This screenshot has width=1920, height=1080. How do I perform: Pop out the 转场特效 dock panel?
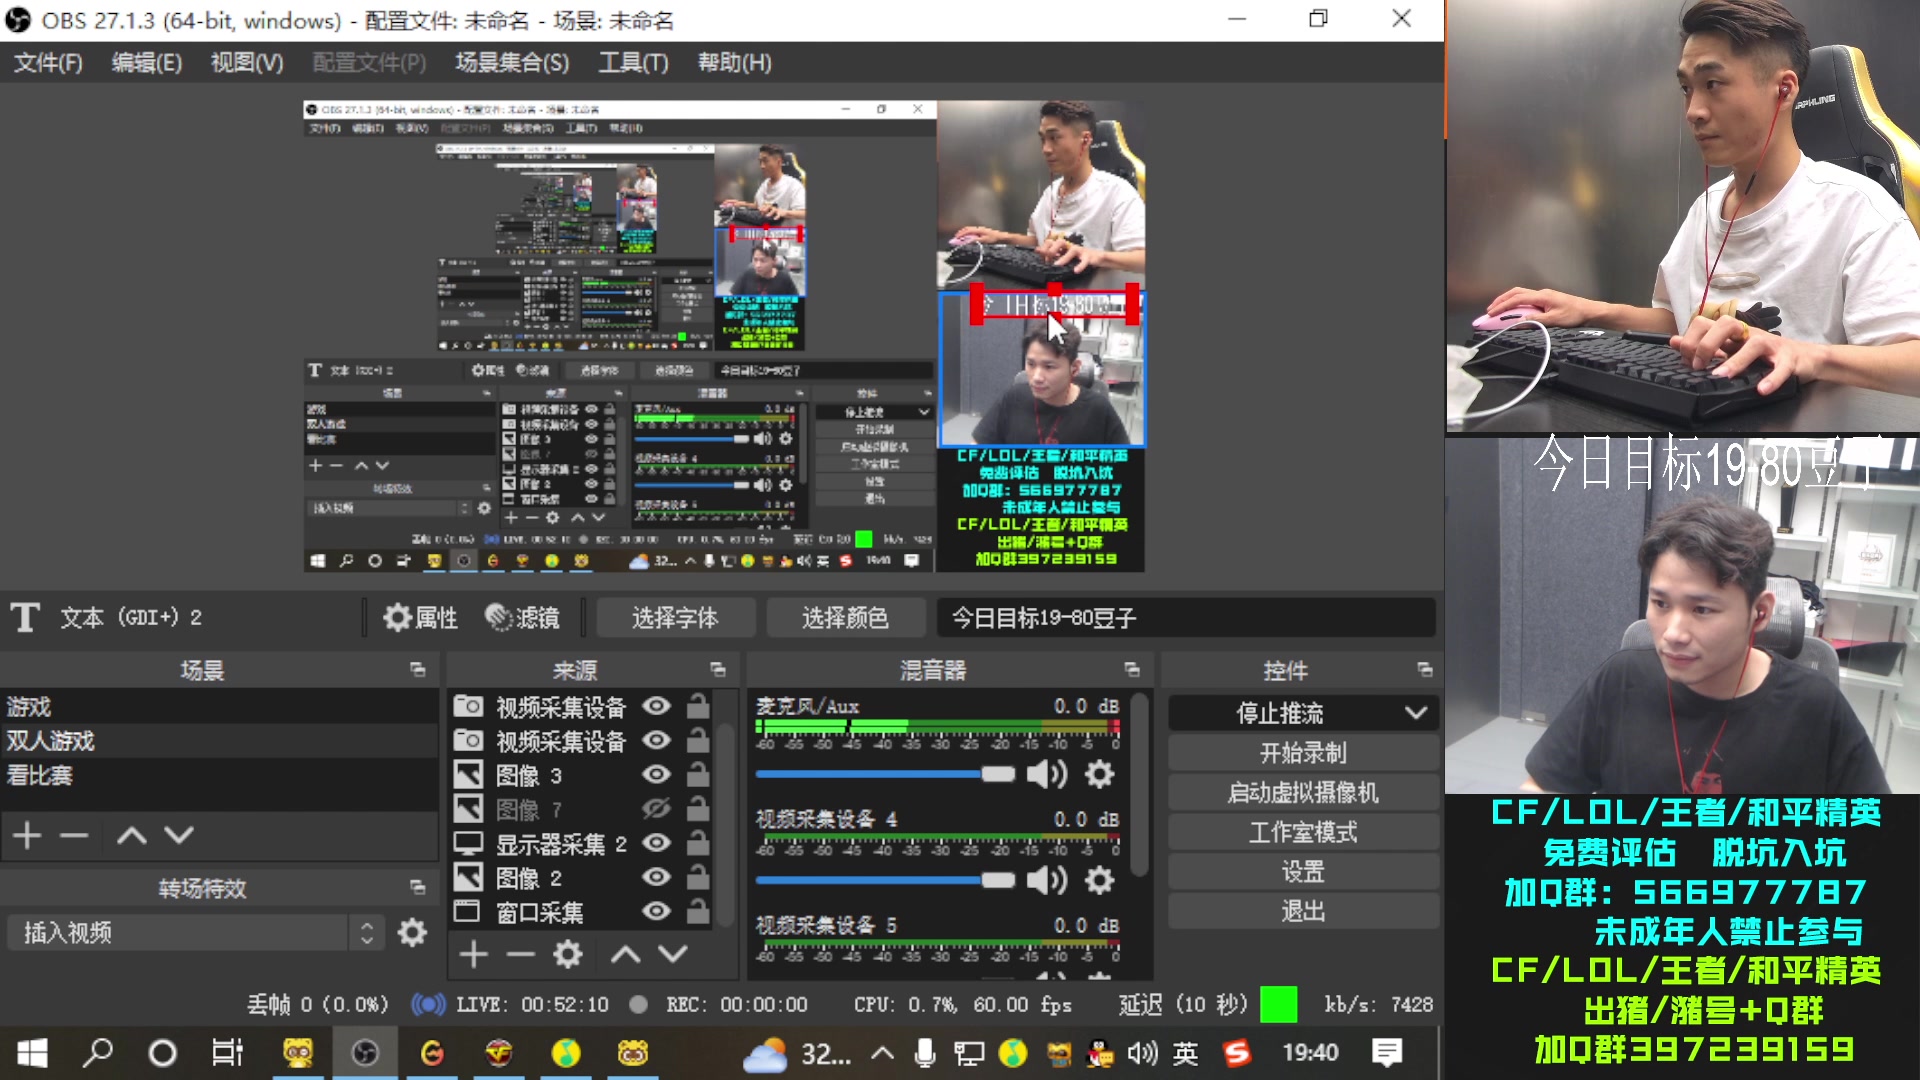418,888
